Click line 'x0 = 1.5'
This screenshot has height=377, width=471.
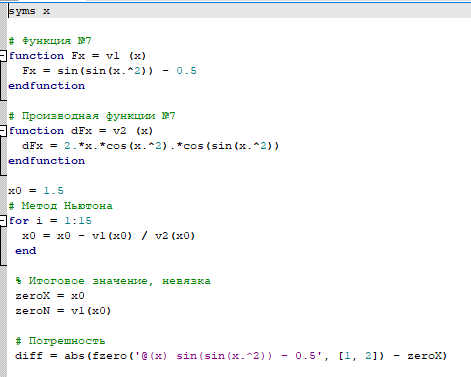click(36, 191)
